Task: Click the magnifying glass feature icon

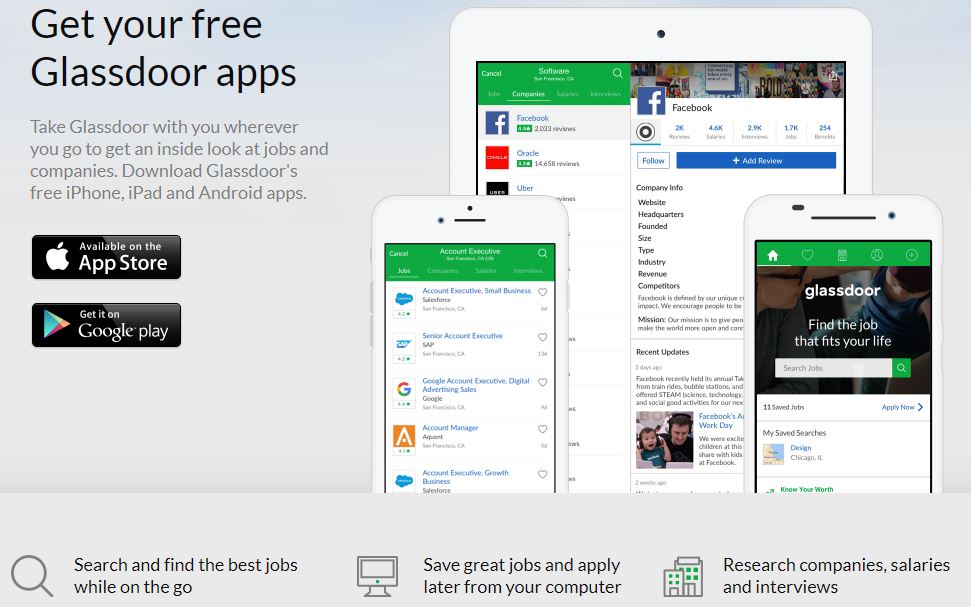Action: 32,576
